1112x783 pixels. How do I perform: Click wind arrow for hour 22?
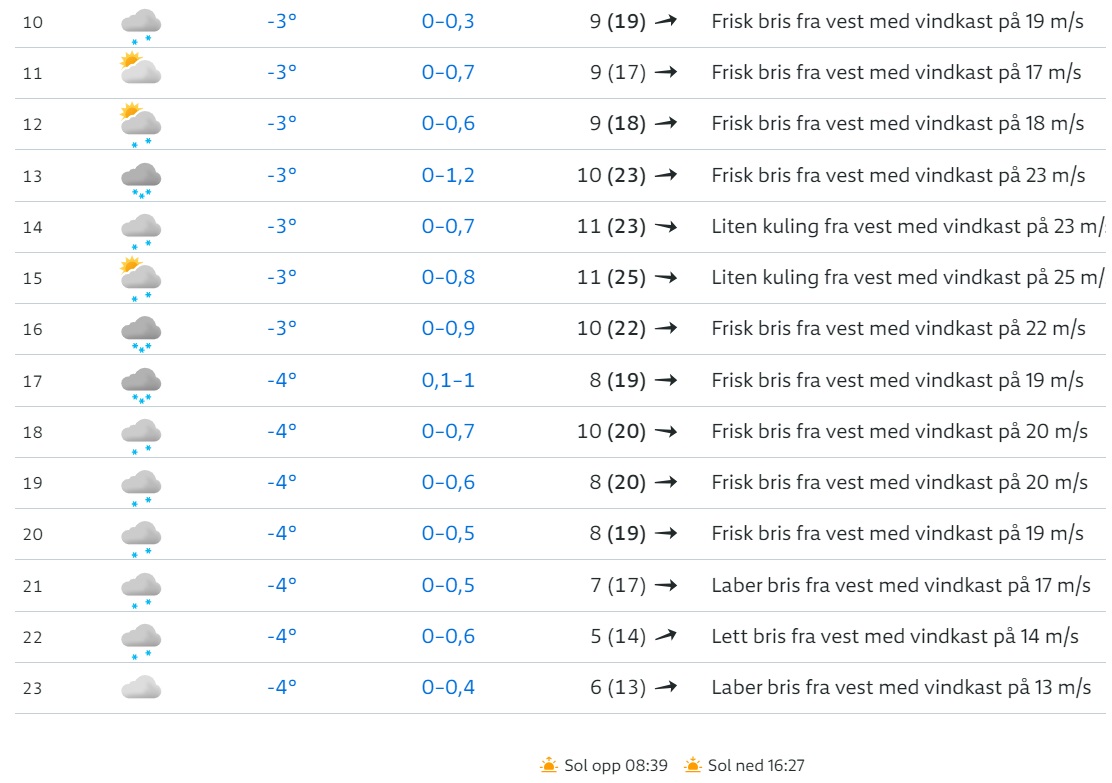(x=665, y=636)
